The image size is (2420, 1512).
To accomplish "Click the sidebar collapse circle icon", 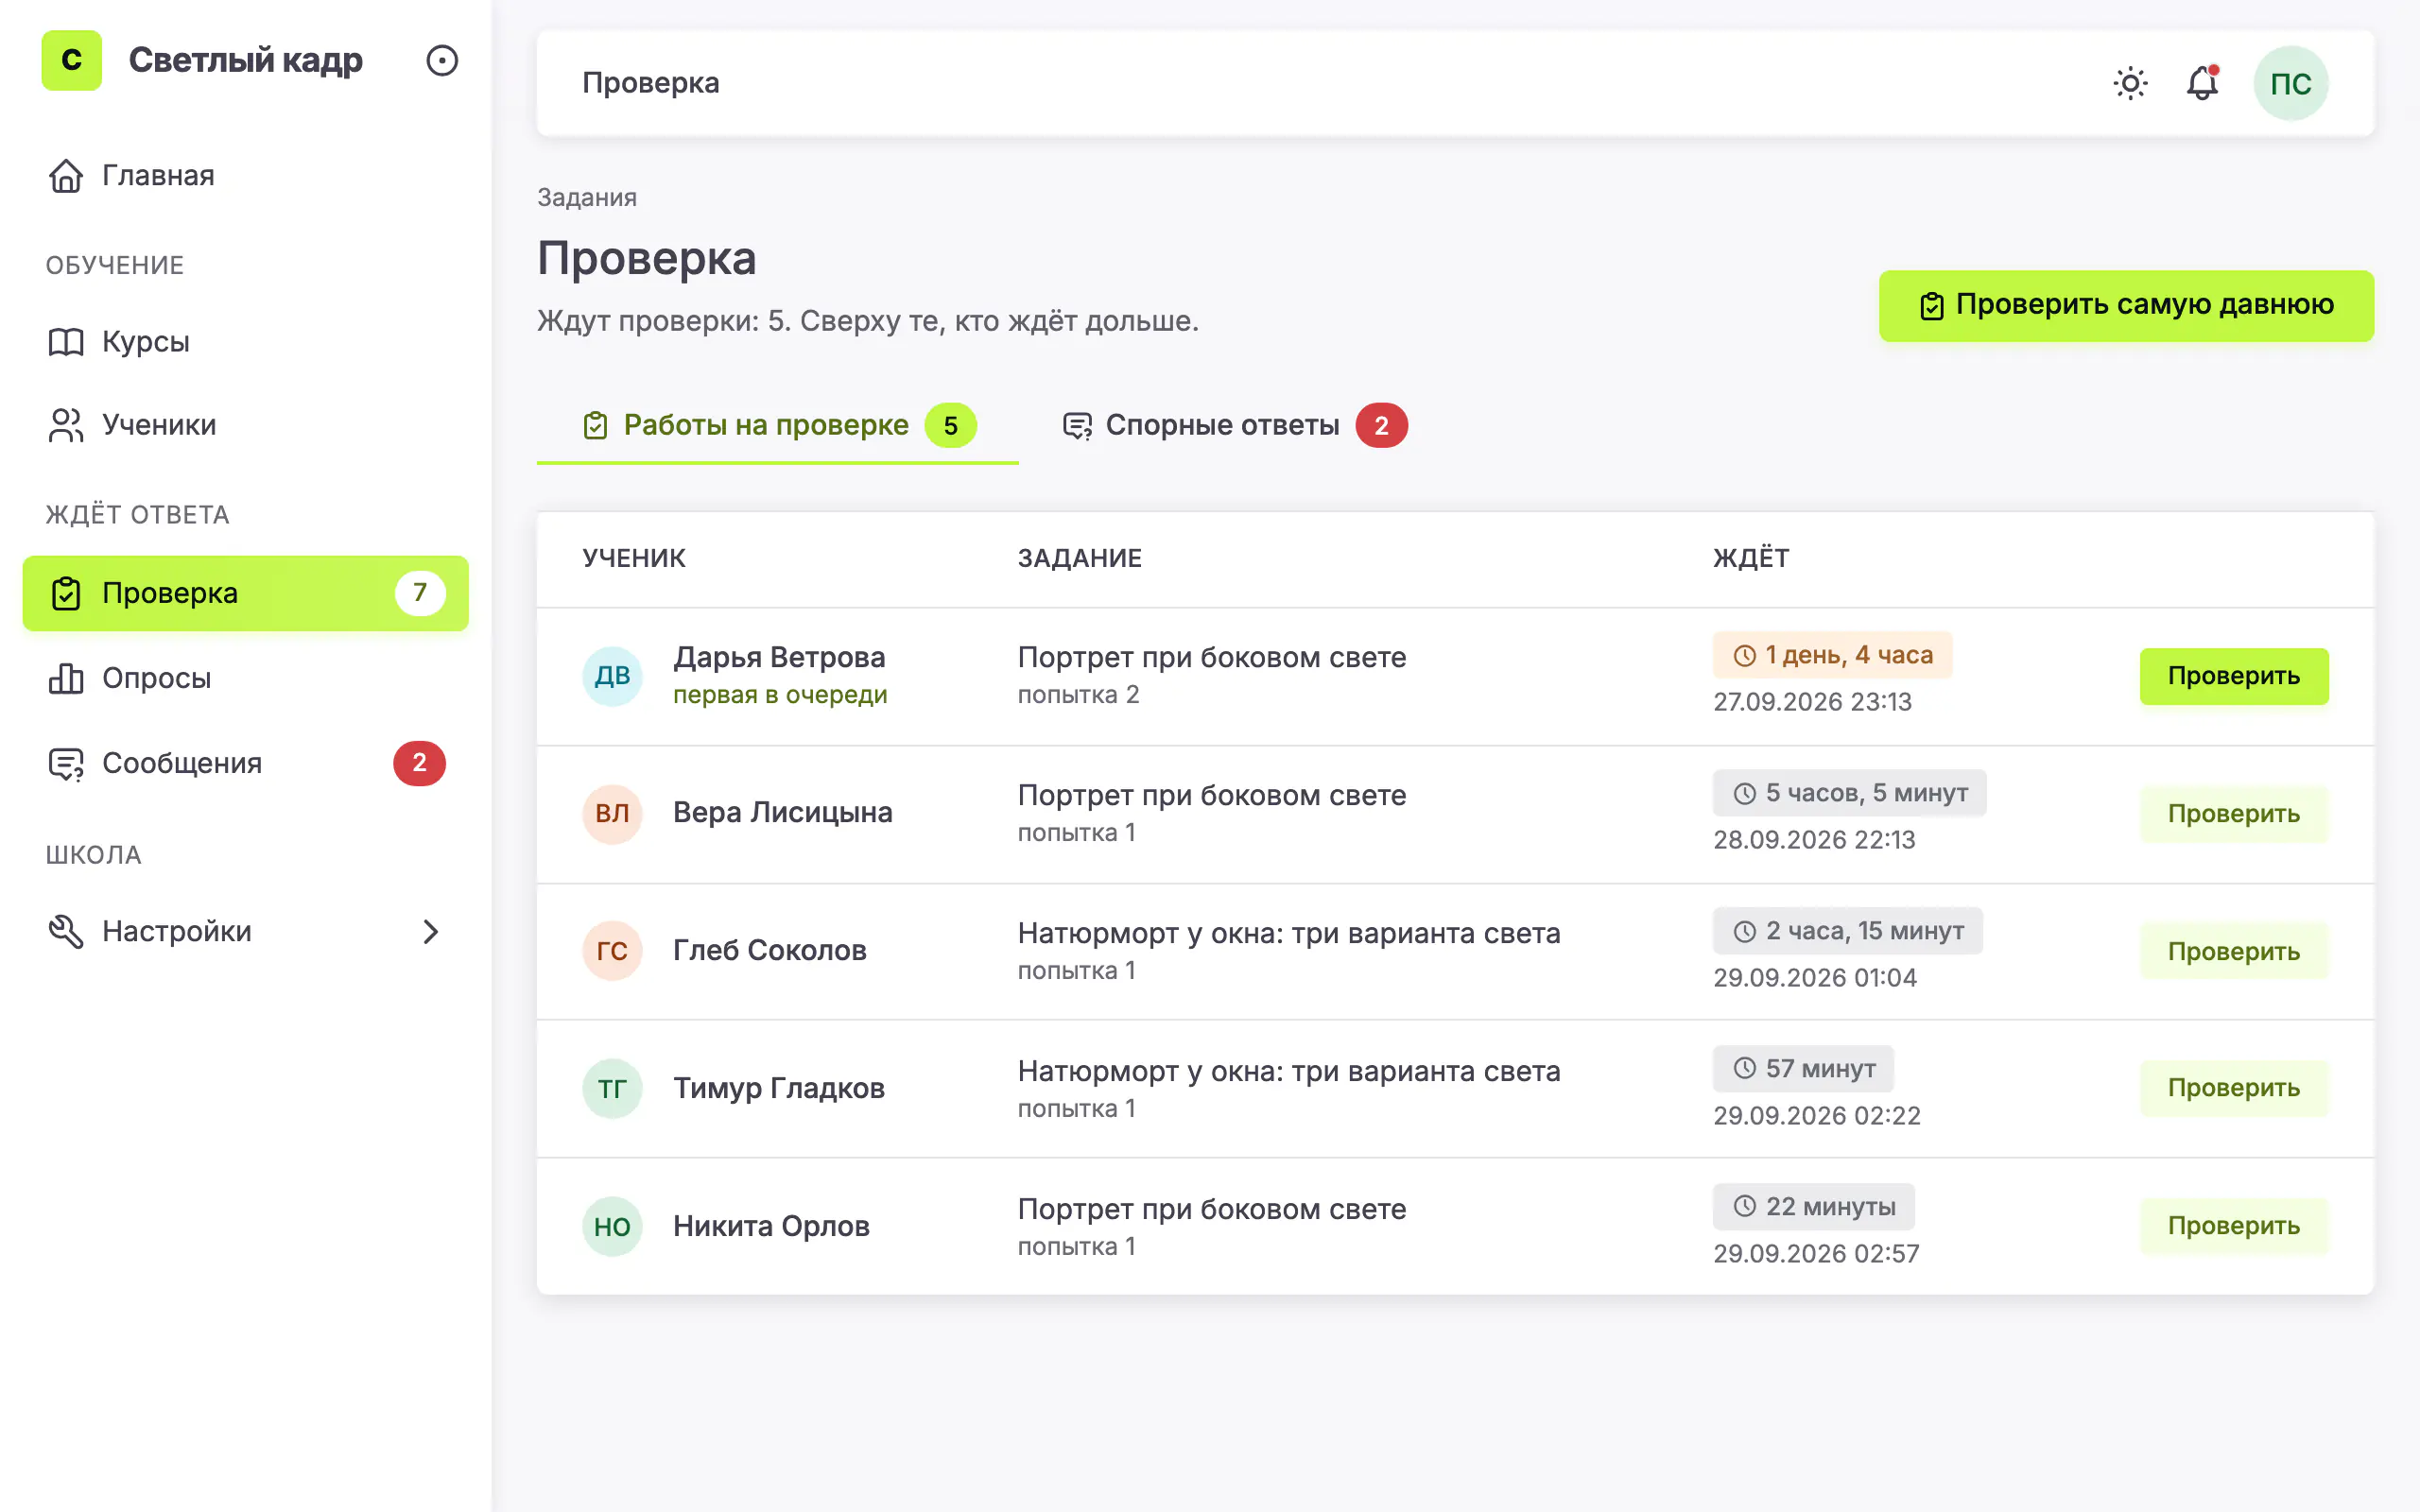I will [442, 61].
